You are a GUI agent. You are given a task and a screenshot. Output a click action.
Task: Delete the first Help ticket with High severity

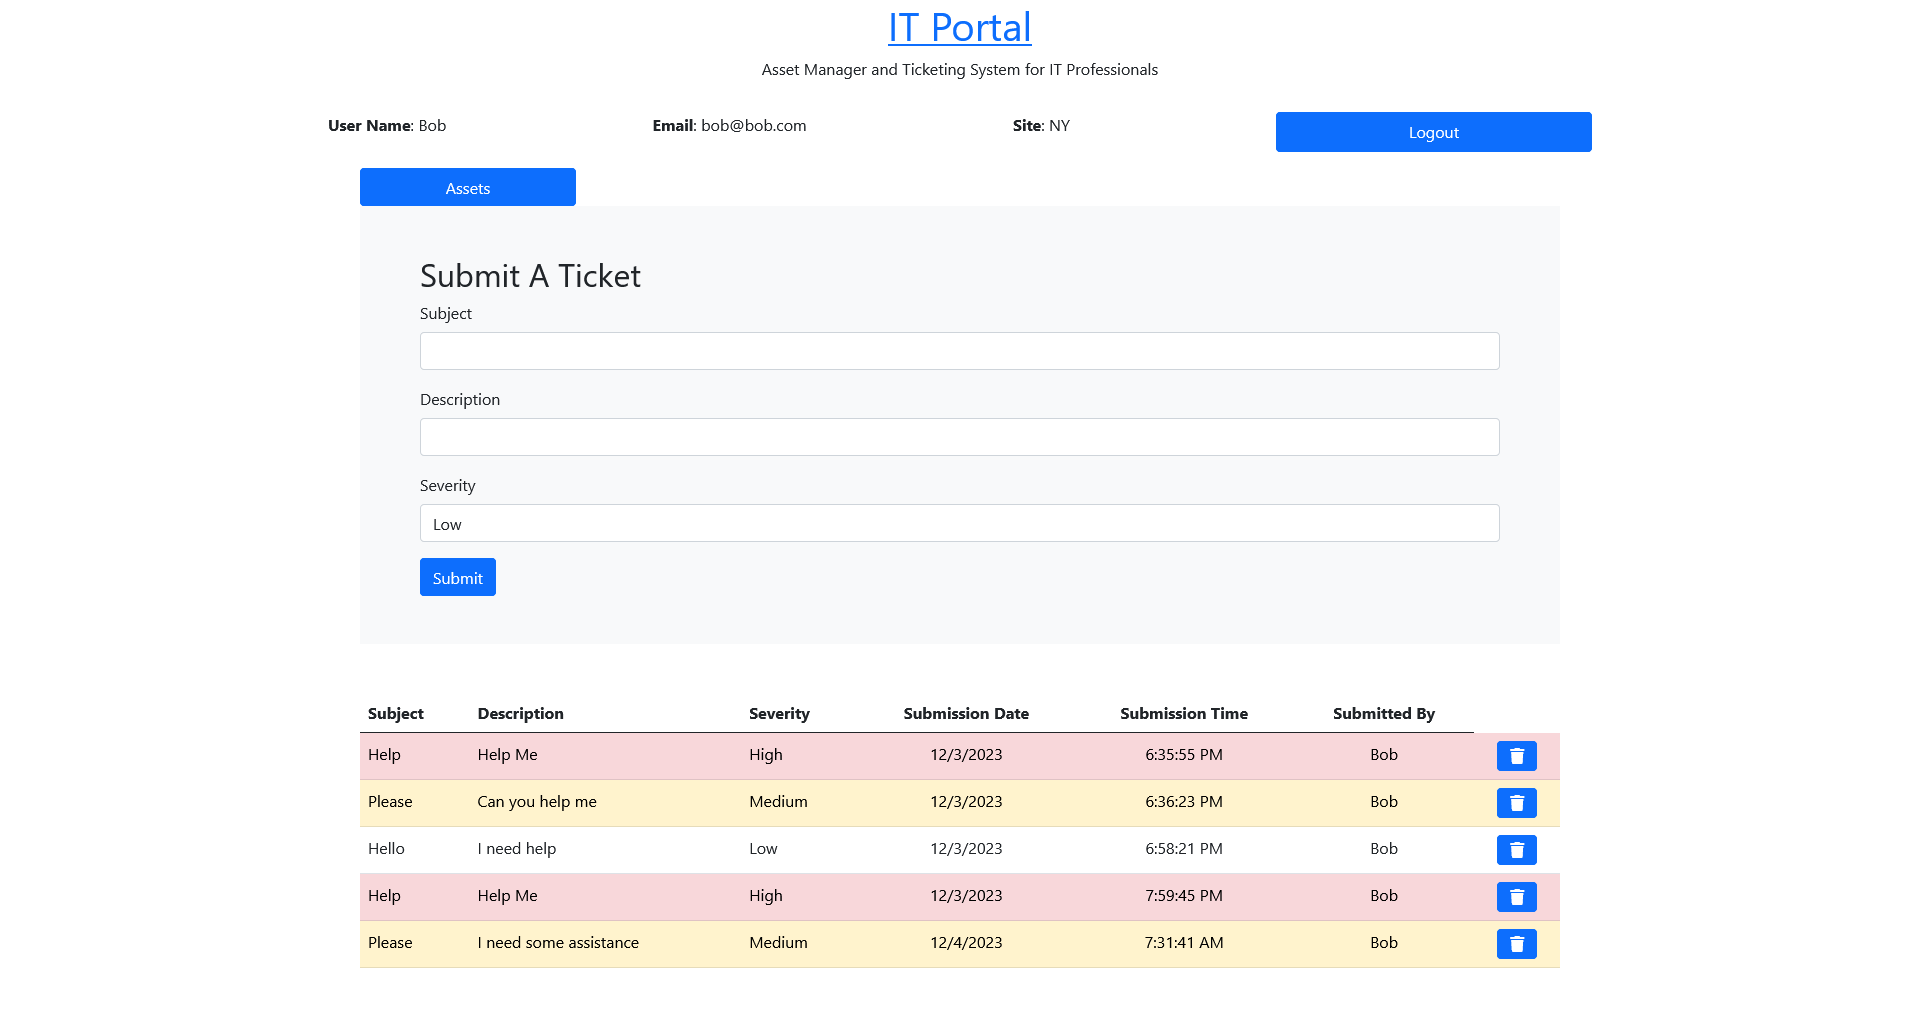(x=1516, y=756)
